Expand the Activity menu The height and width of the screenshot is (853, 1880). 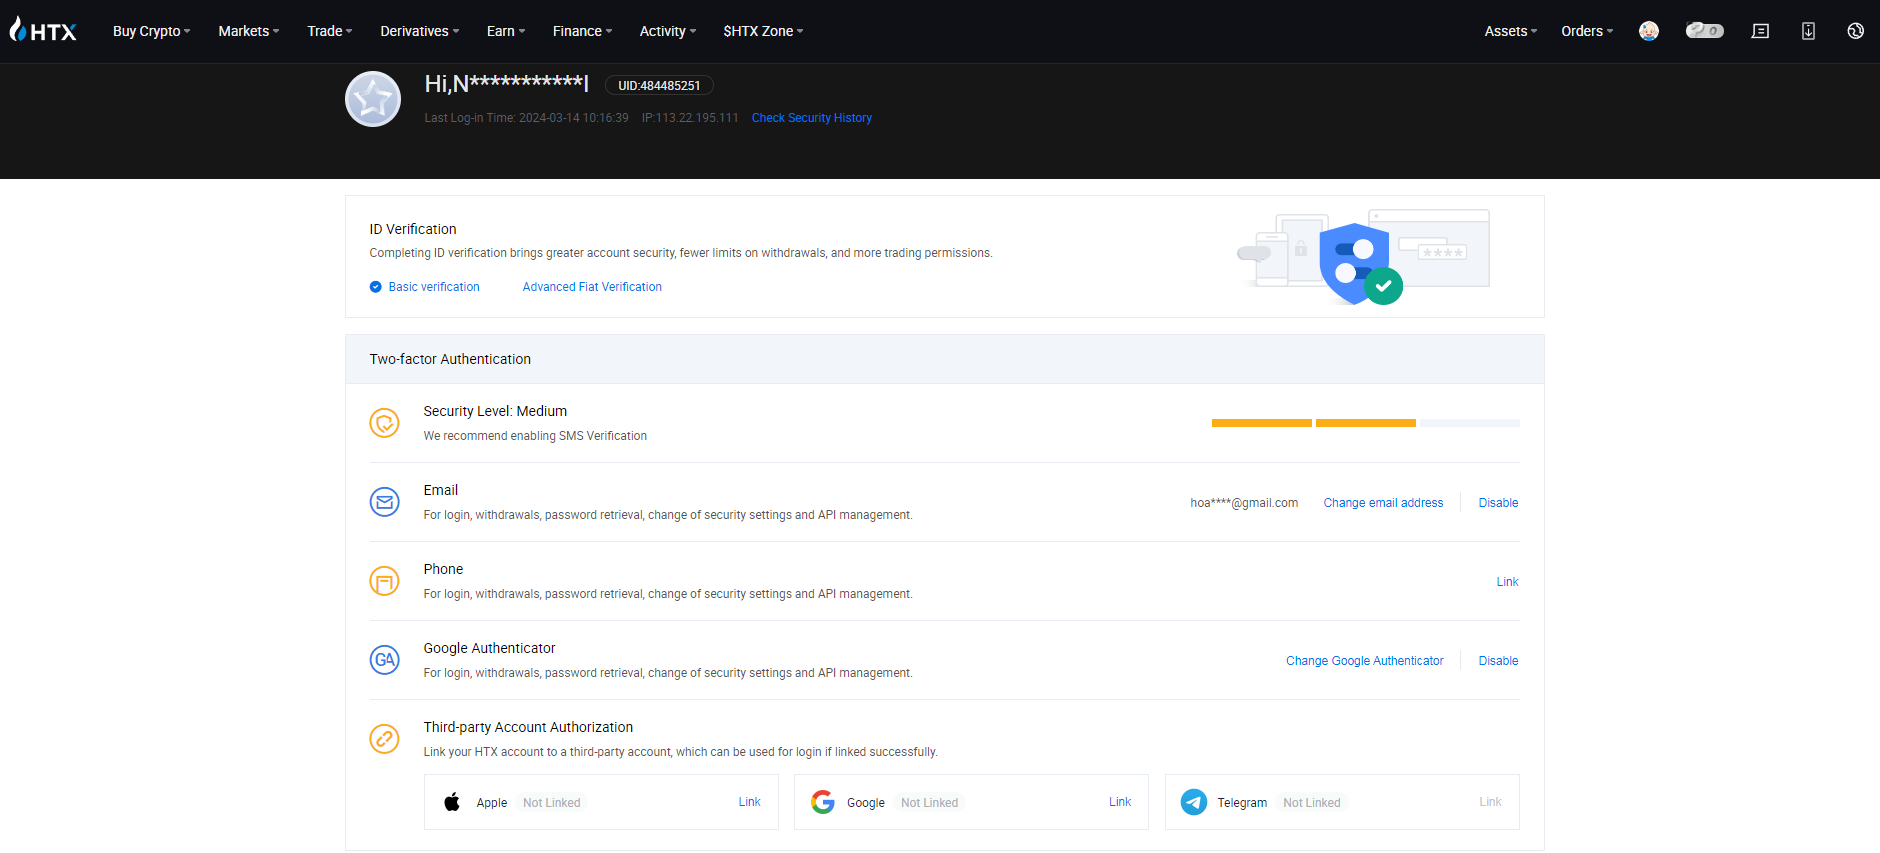coord(668,31)
